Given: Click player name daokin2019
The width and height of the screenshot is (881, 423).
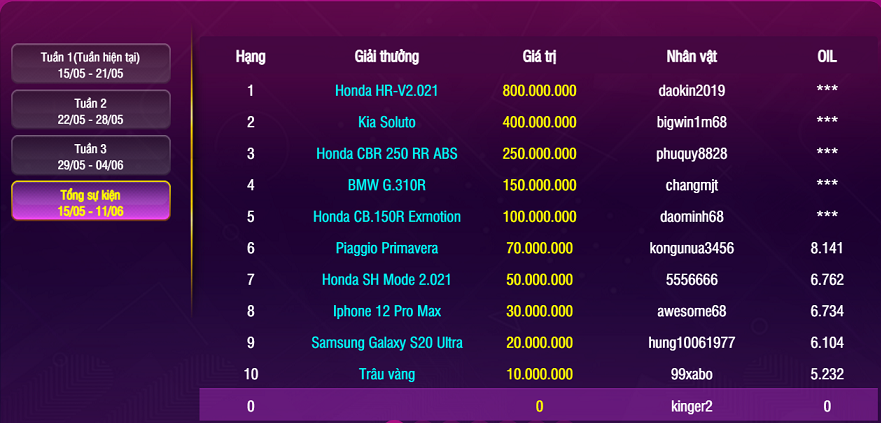Looking at the screenshot, I should [692, 90].
